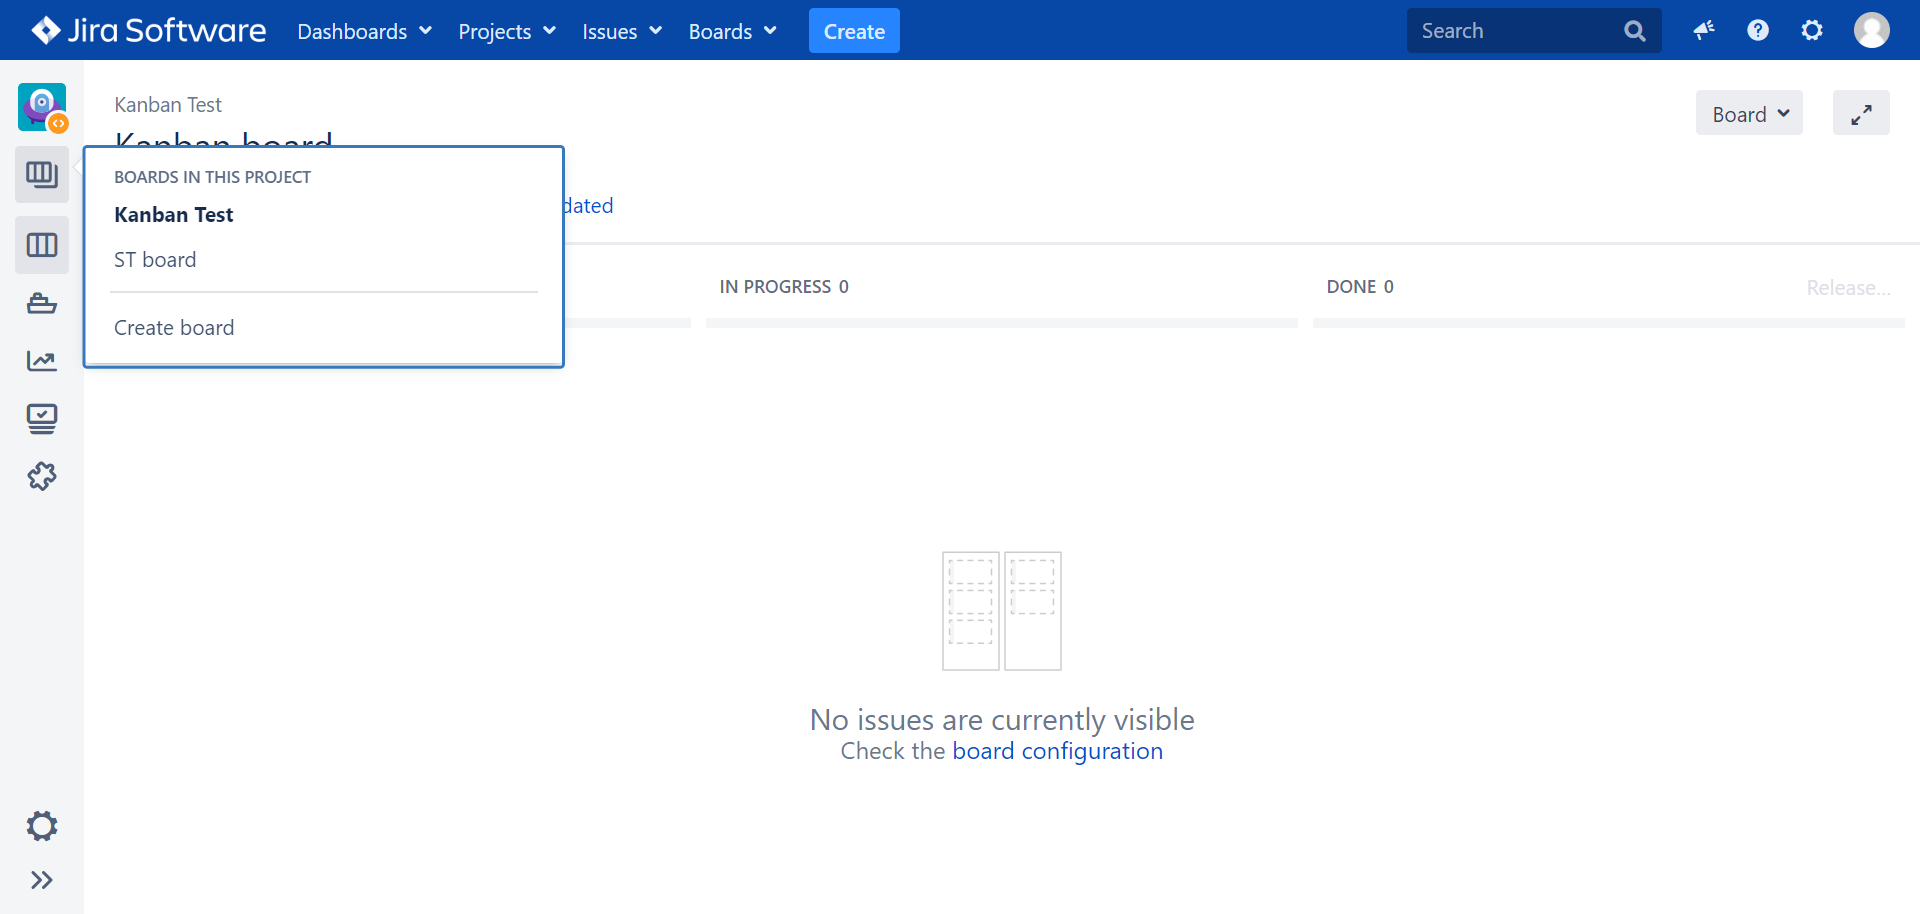Open Project settings gear in sidebar
This screenshot has width=1920, height=914.
pyautogui.click(x=42, y=826)
